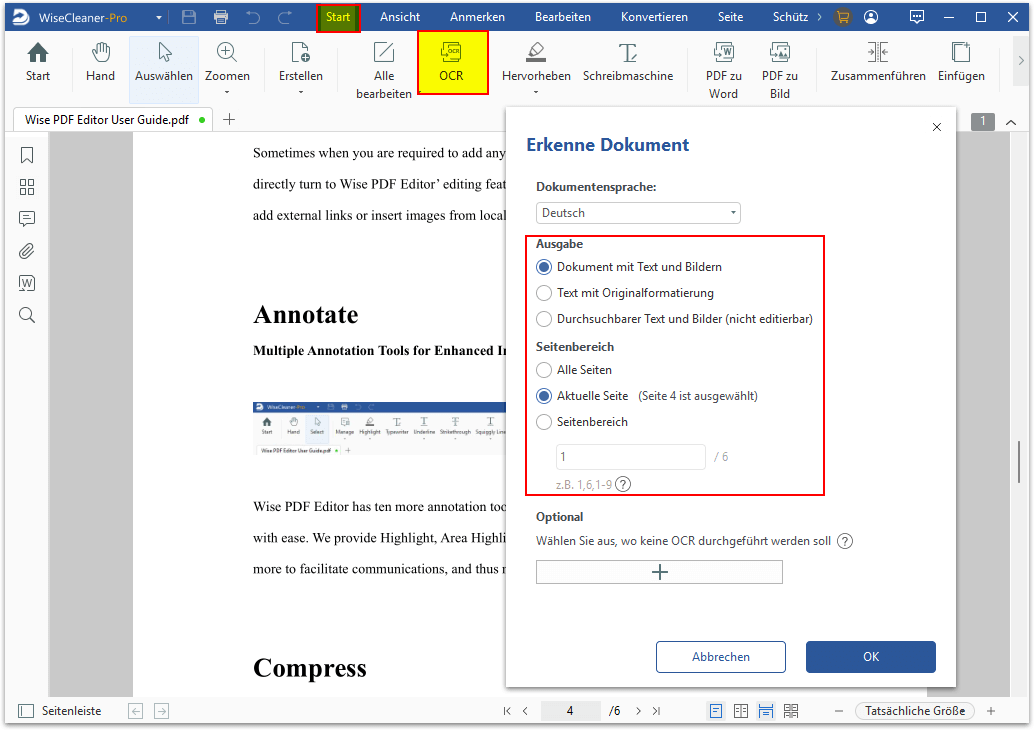Click the Print icon in title bar
This screenshot has height=730, width=1034.
click(221, 17)
